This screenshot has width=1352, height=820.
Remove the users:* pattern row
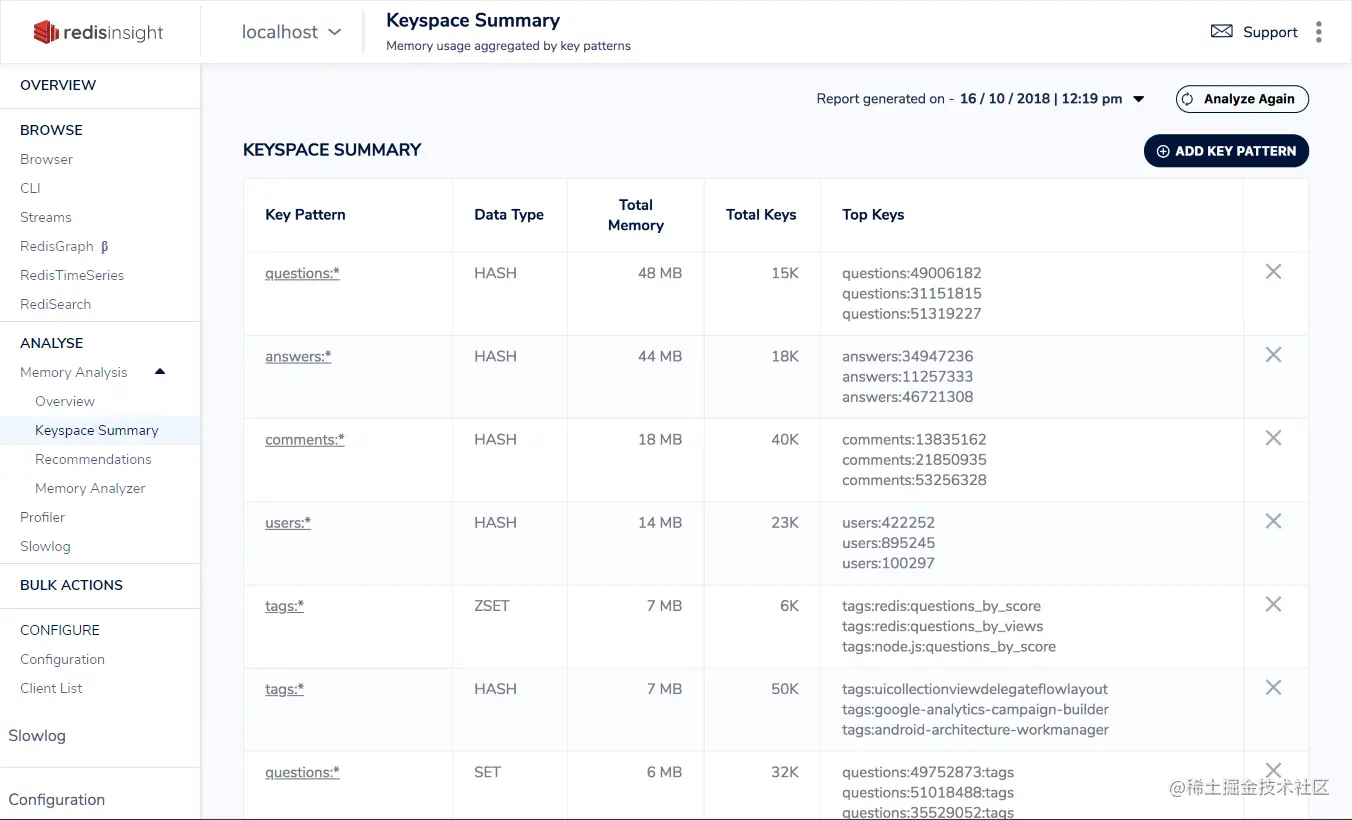[x=1273, y=521]
